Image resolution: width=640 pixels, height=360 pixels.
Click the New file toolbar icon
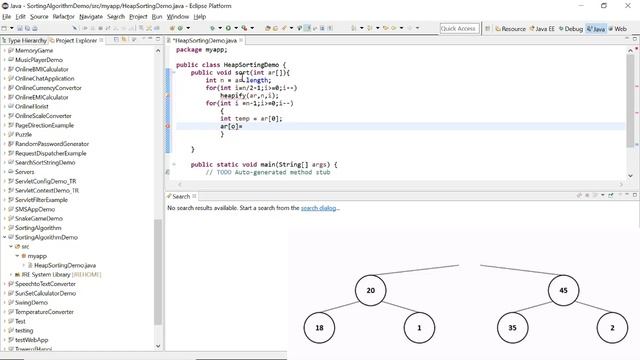click(4, 28)
